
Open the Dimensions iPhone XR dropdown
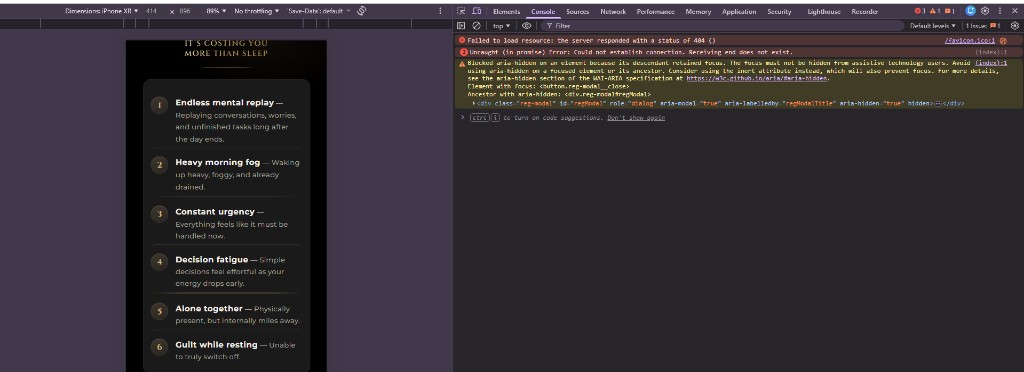point(102,11)
